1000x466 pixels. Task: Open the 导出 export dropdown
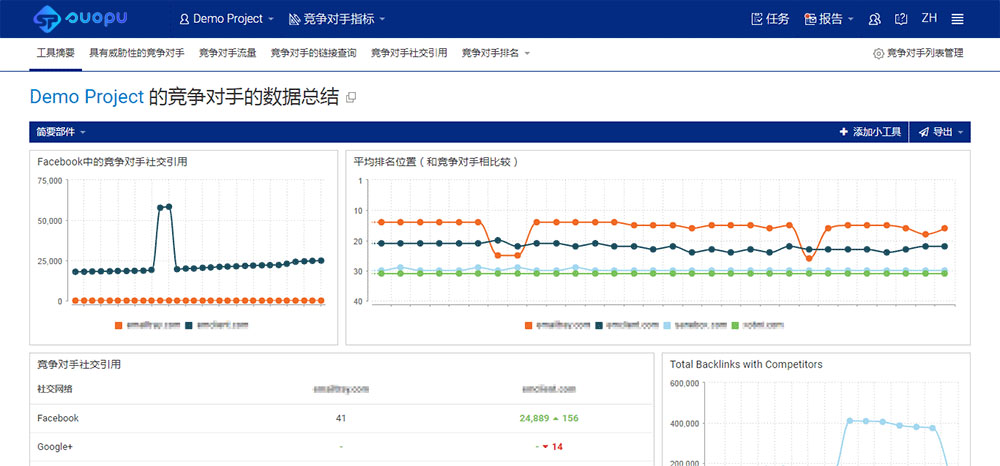[941, 132]
